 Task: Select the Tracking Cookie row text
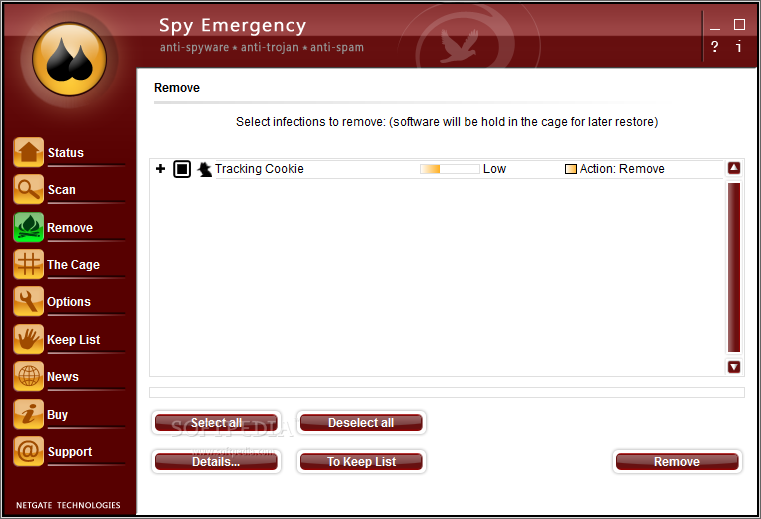pos(259,169)
